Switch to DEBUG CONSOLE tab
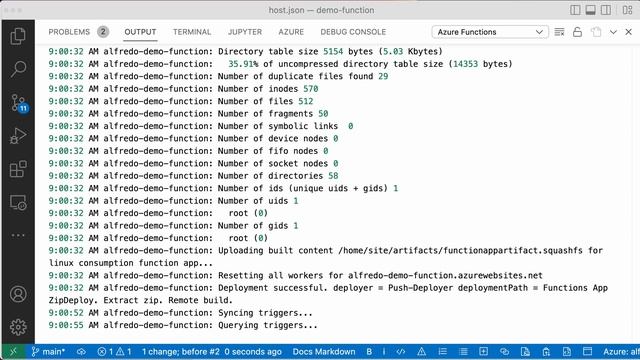 click(x=353, y=32)
